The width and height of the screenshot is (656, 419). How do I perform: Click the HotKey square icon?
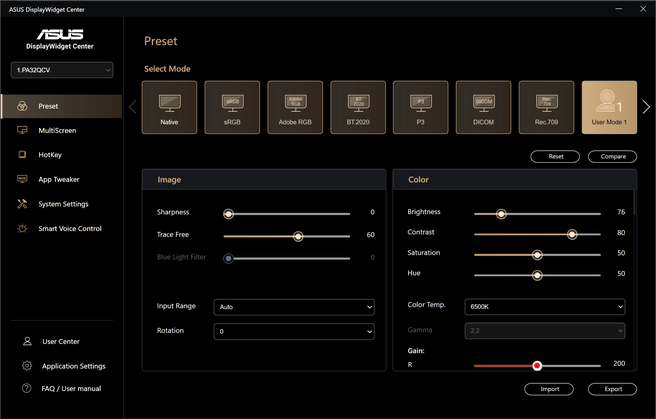(22, 155)
